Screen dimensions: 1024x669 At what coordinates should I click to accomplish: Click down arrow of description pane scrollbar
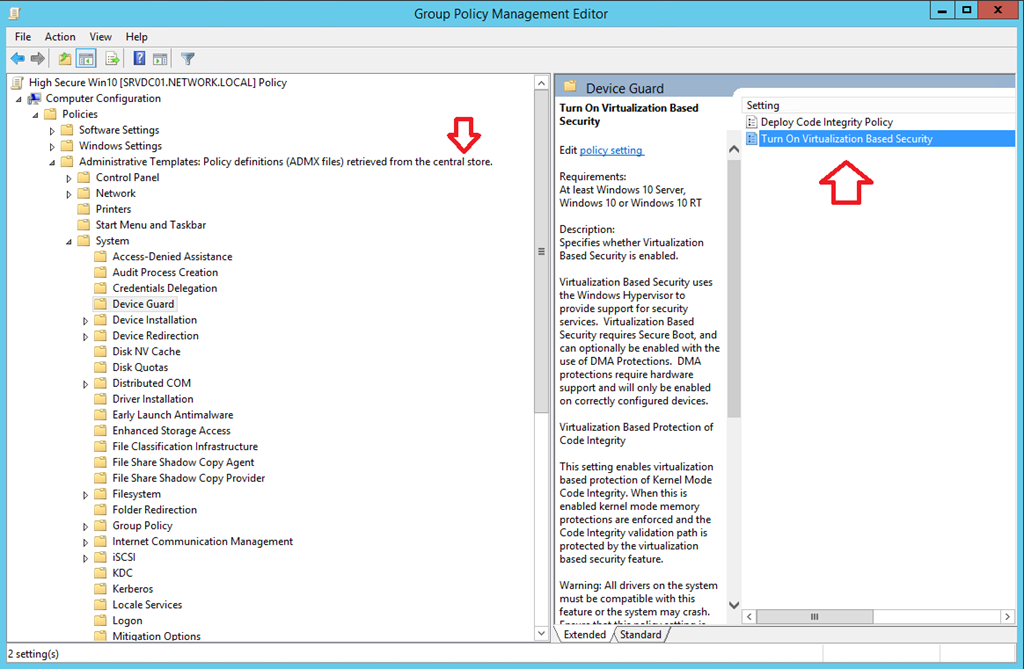click(733, 605)
